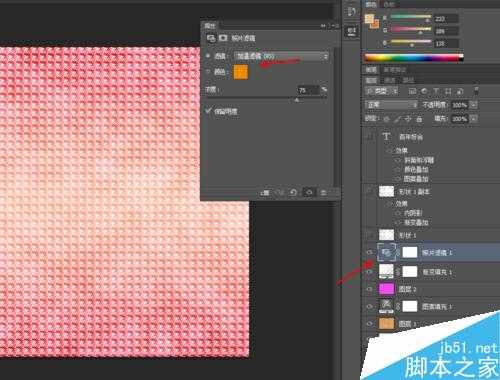
Task: Uncheck Preserve Luminosity (保留明度) checkbox
Action: click(209, 111)
